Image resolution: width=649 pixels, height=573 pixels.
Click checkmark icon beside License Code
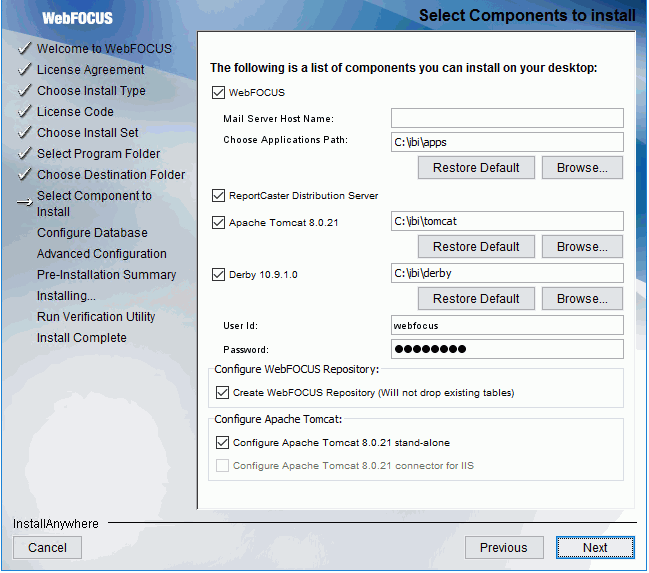tap(24, 111)
